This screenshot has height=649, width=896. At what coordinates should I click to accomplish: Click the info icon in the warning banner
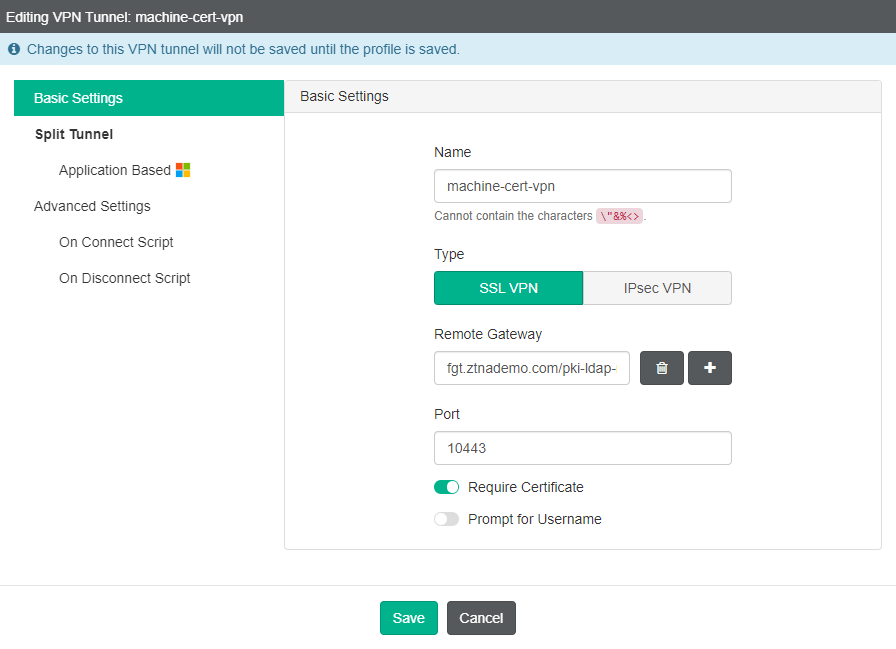tap(11, 49)
